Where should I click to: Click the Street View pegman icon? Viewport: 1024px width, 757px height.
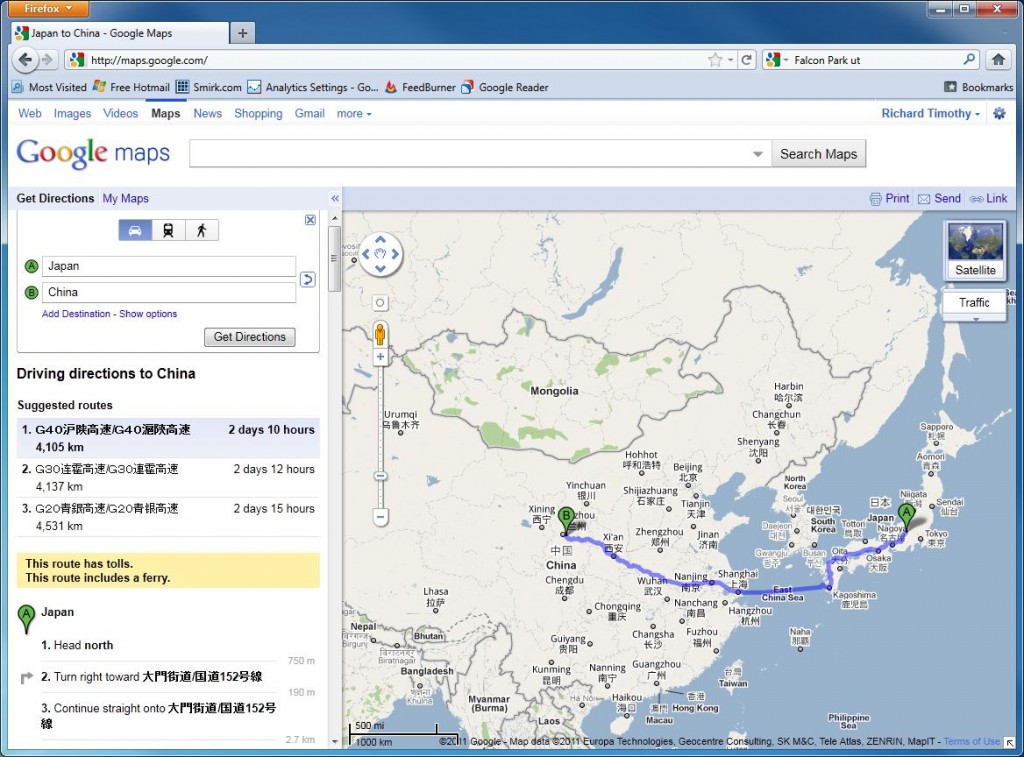pyautogui.click(x=380, y=334)
